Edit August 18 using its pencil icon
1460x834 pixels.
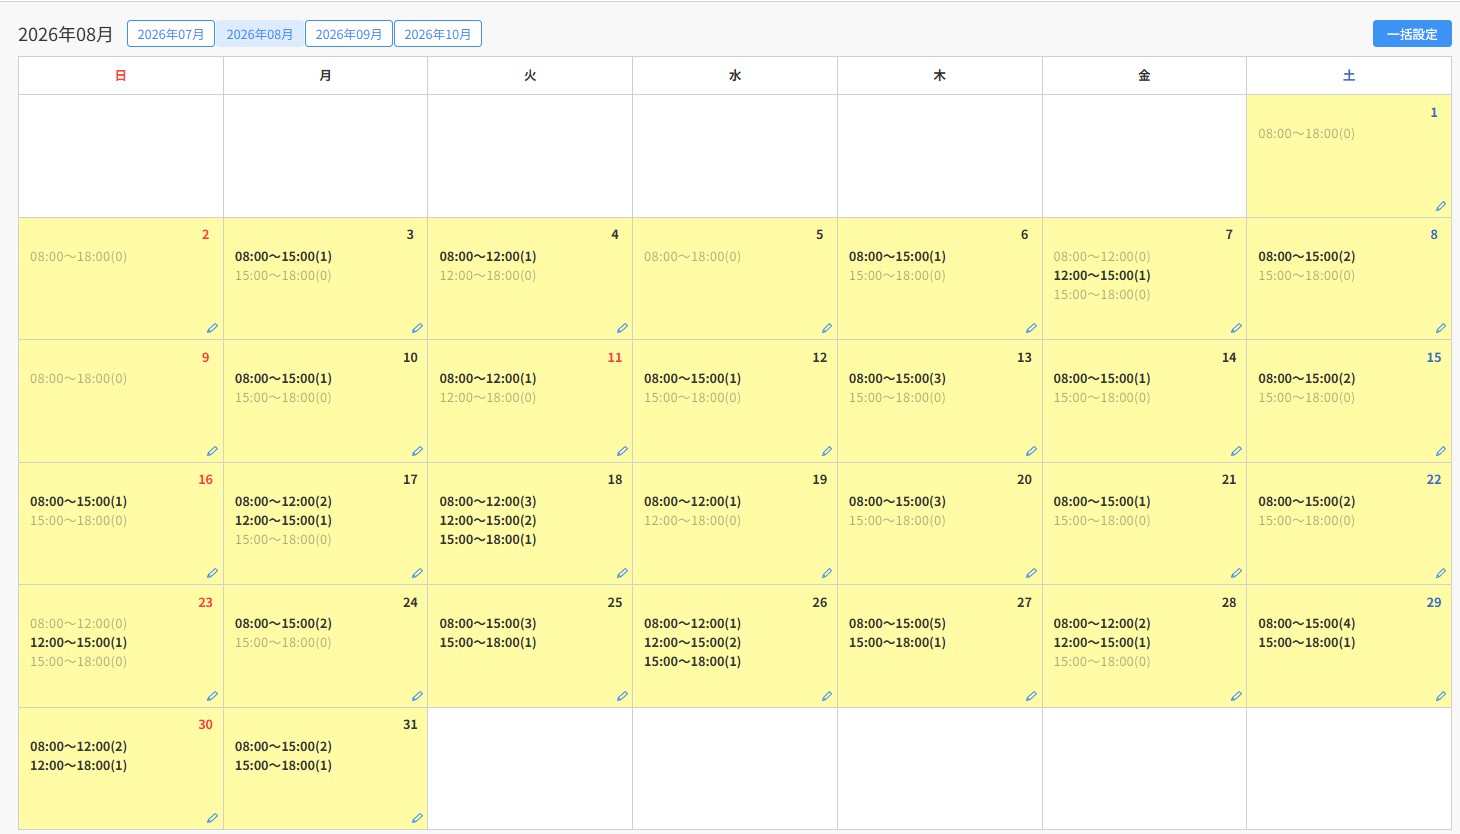coord(622,573)
